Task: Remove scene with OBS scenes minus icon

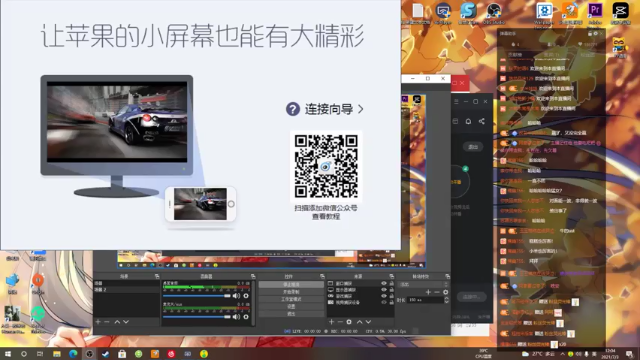Action: (x=107, y=322)
